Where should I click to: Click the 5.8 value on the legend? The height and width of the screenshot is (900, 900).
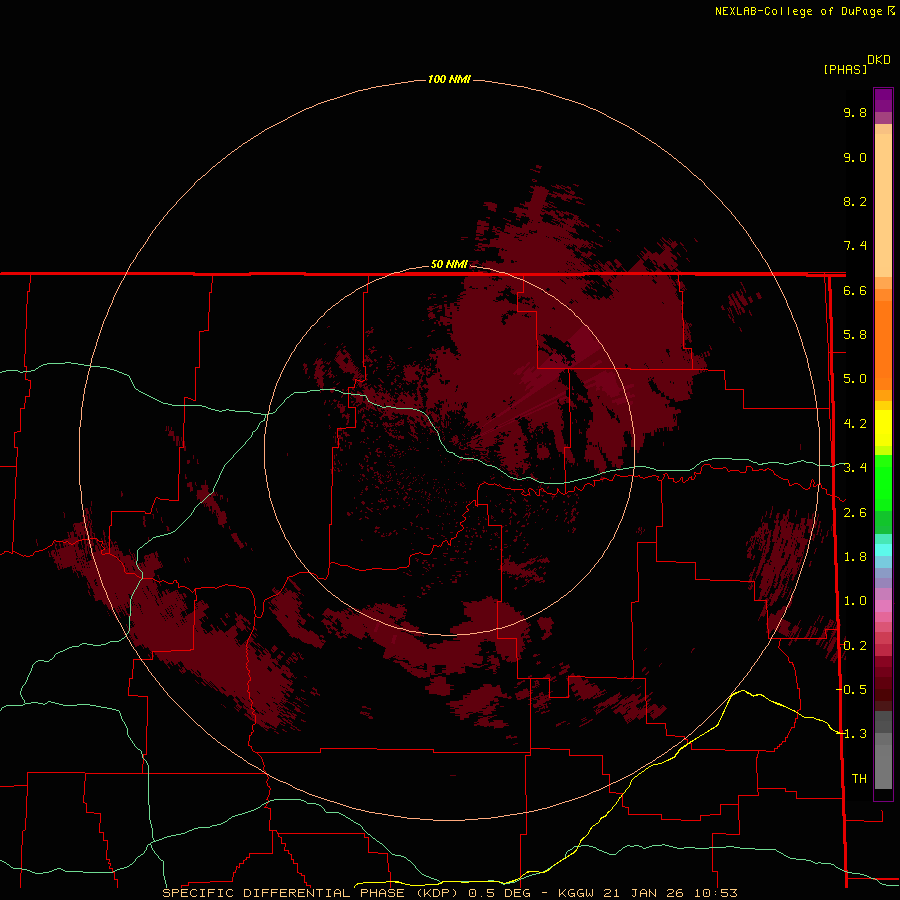pyautogui.click(x=855, y=335)
